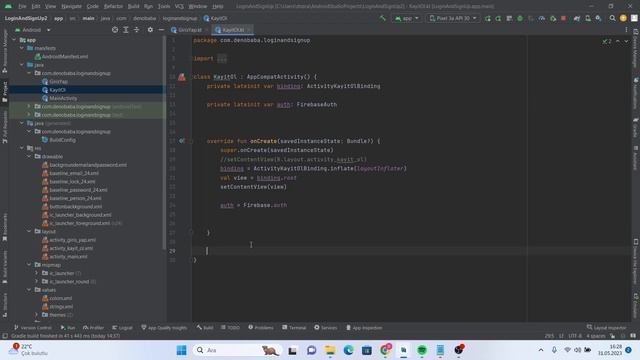640x360 pixels.
Task: Click the onCreate override gutter icon
Action: (x=182, y=141)
